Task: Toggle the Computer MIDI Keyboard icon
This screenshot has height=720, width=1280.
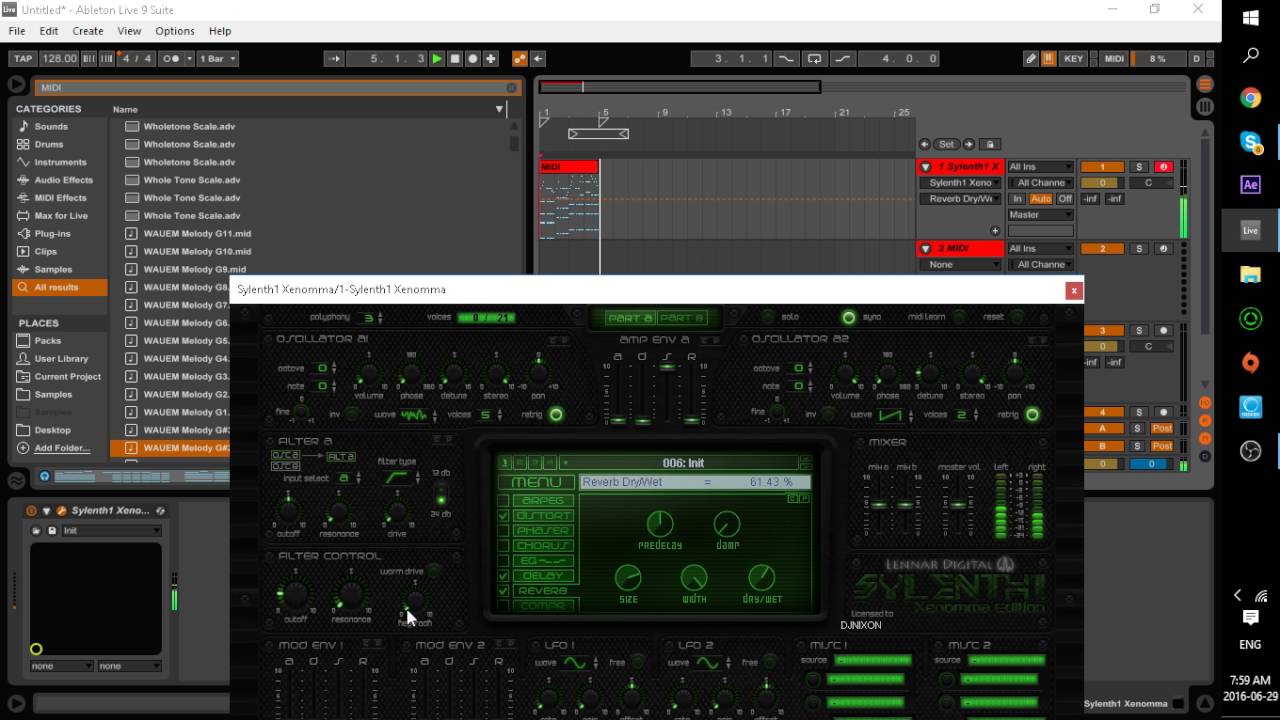Action: [x=1048, y=59]
